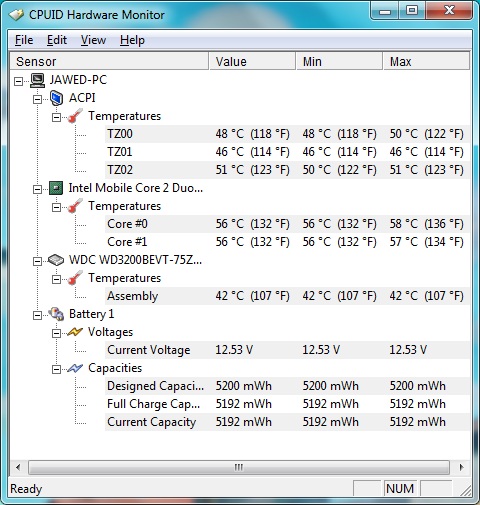The width and height of the screenshot is (480, 505).
Task: Click the Voltages lightning icon
Action: [75, 332]
